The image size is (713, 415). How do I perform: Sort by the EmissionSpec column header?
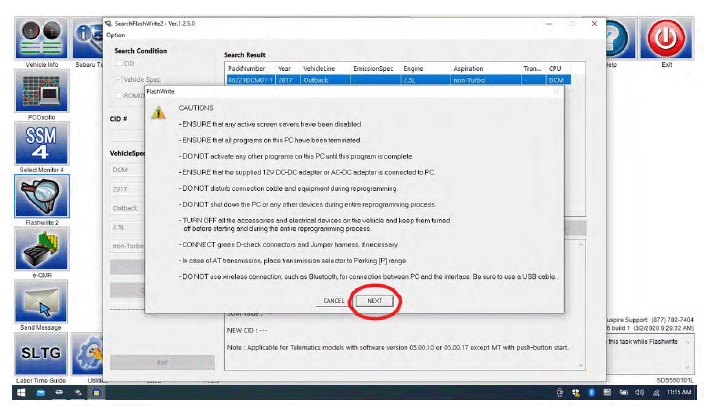[x=376, y=69]
